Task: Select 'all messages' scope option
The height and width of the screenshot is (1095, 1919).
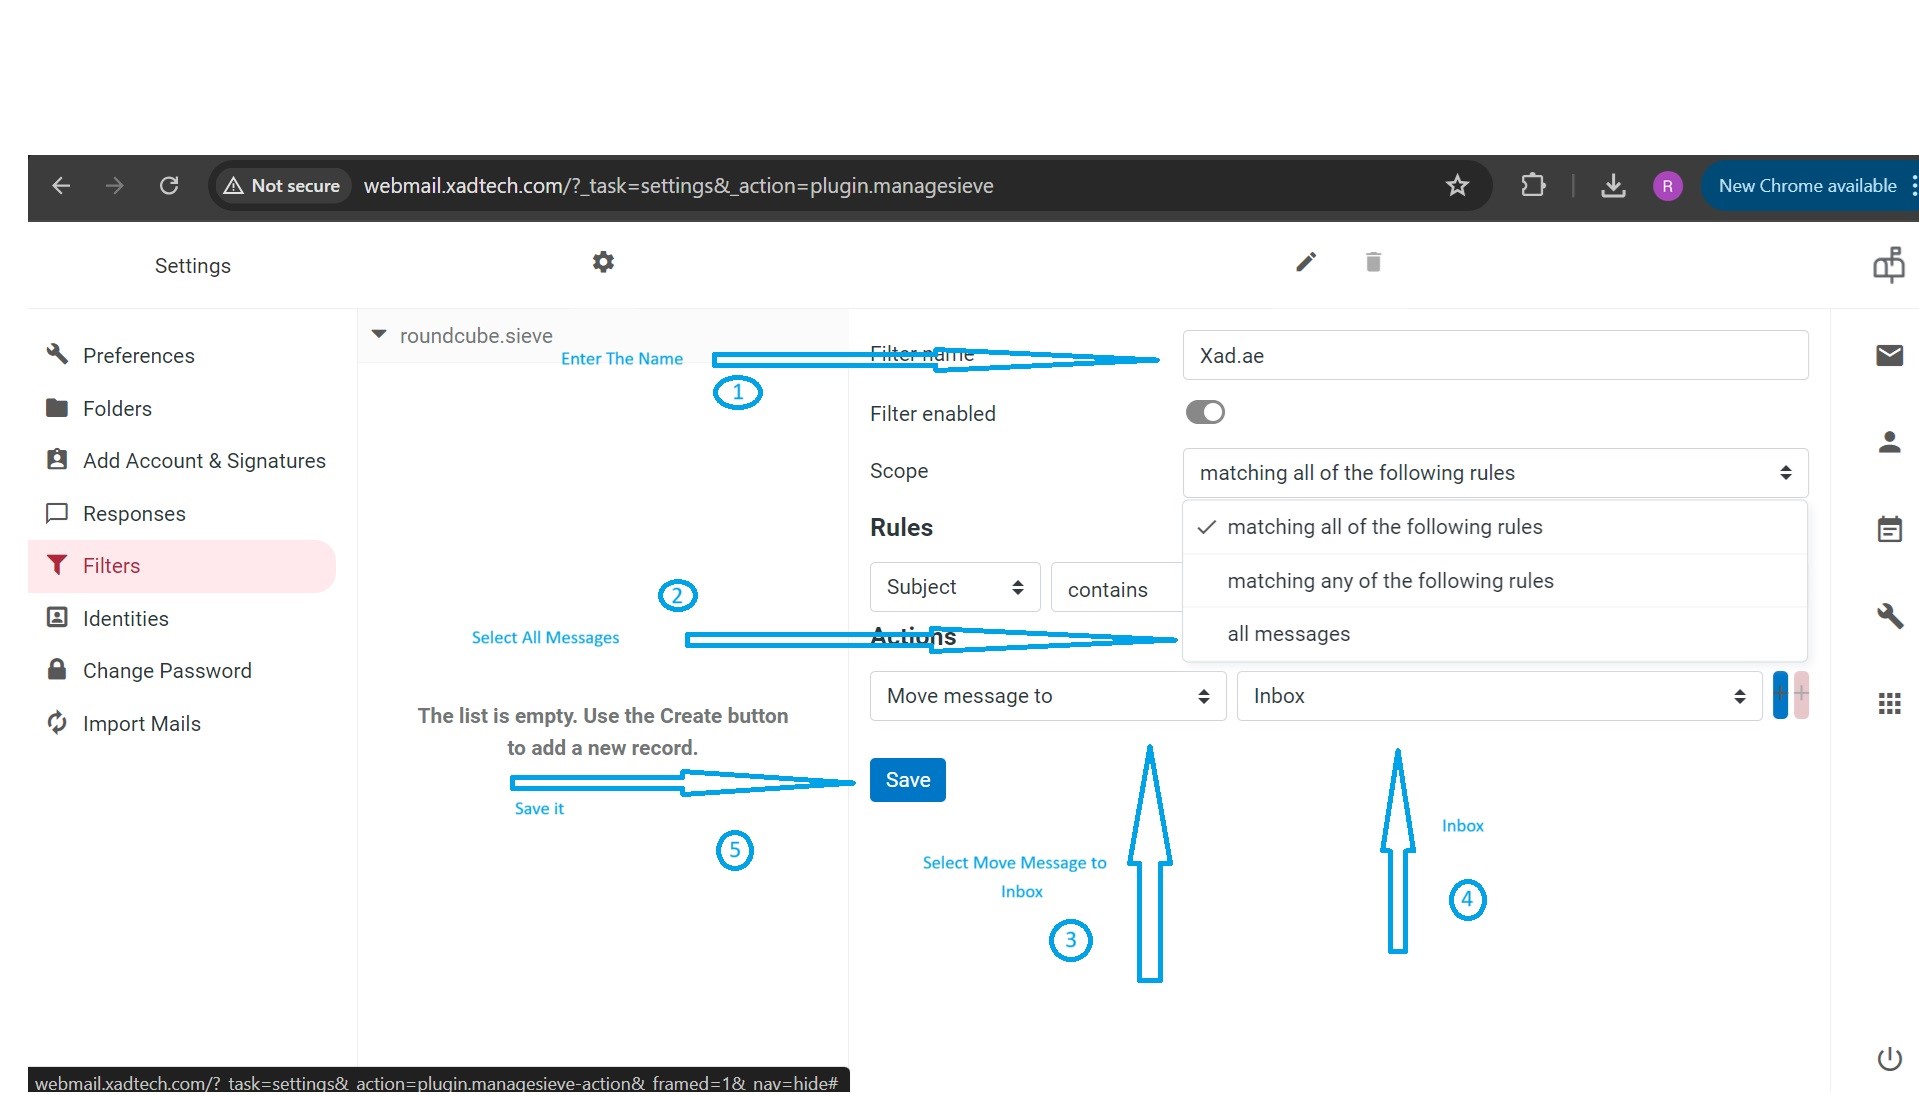Action: pyautogui.click(x=1288, y=634)
